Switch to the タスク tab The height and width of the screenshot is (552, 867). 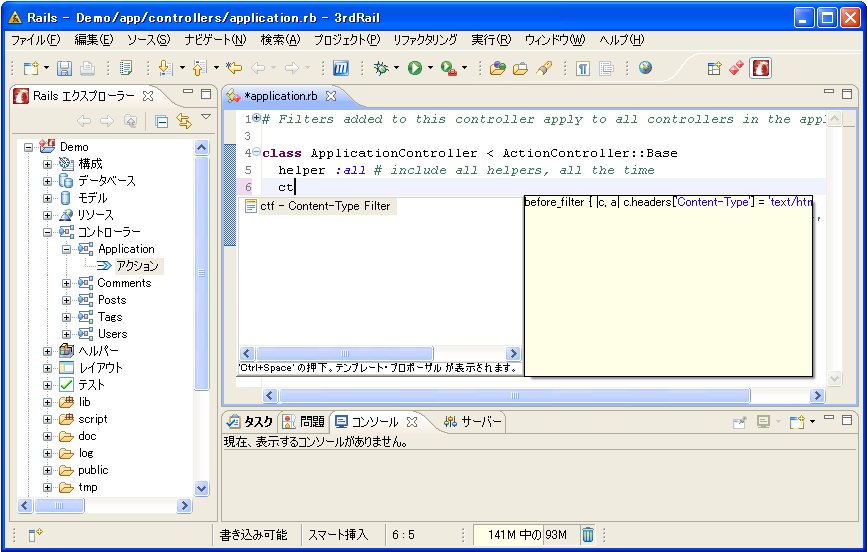point(250,422)
